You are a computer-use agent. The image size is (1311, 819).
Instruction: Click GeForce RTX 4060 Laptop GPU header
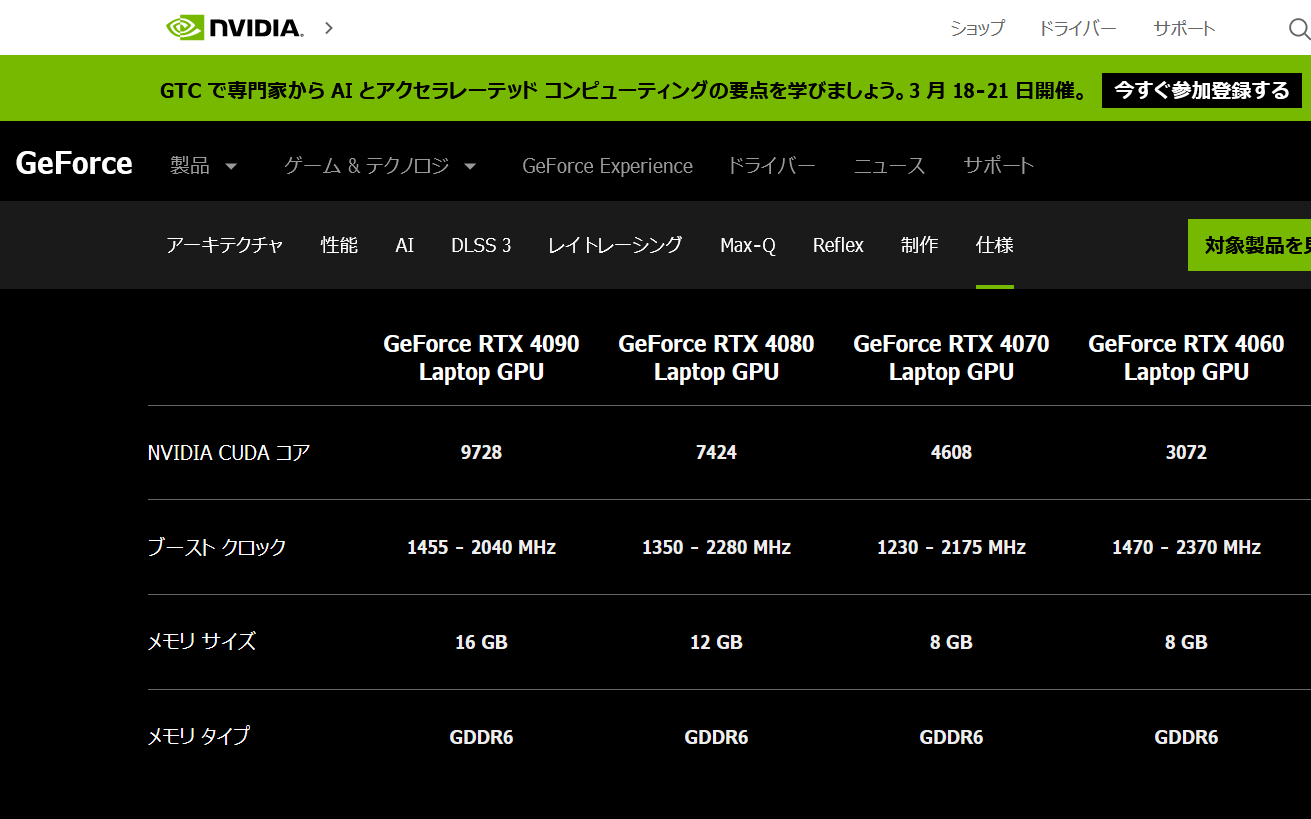[1186, 358]
